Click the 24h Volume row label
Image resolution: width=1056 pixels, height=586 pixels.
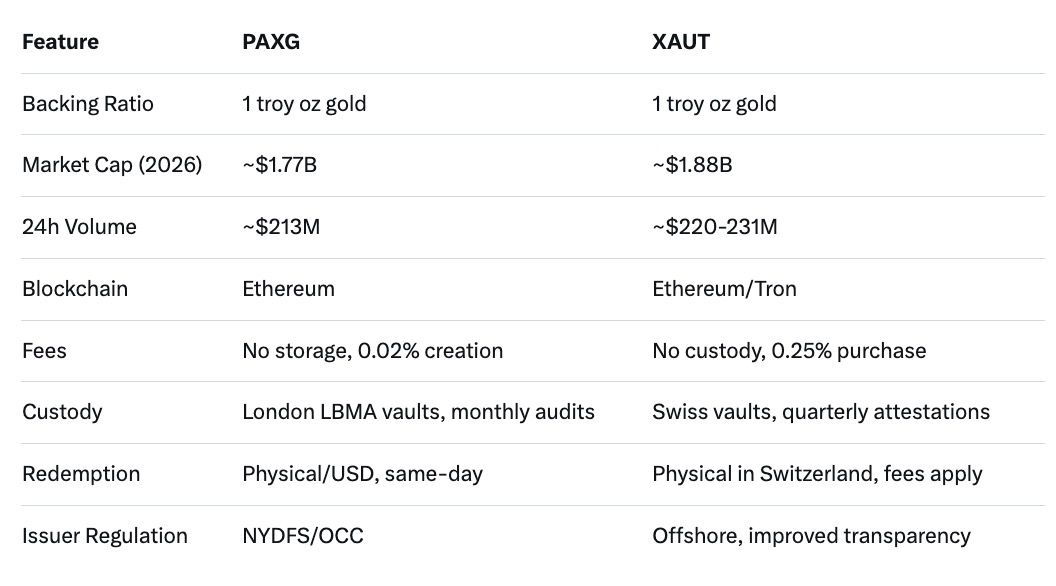coord(79,227)
